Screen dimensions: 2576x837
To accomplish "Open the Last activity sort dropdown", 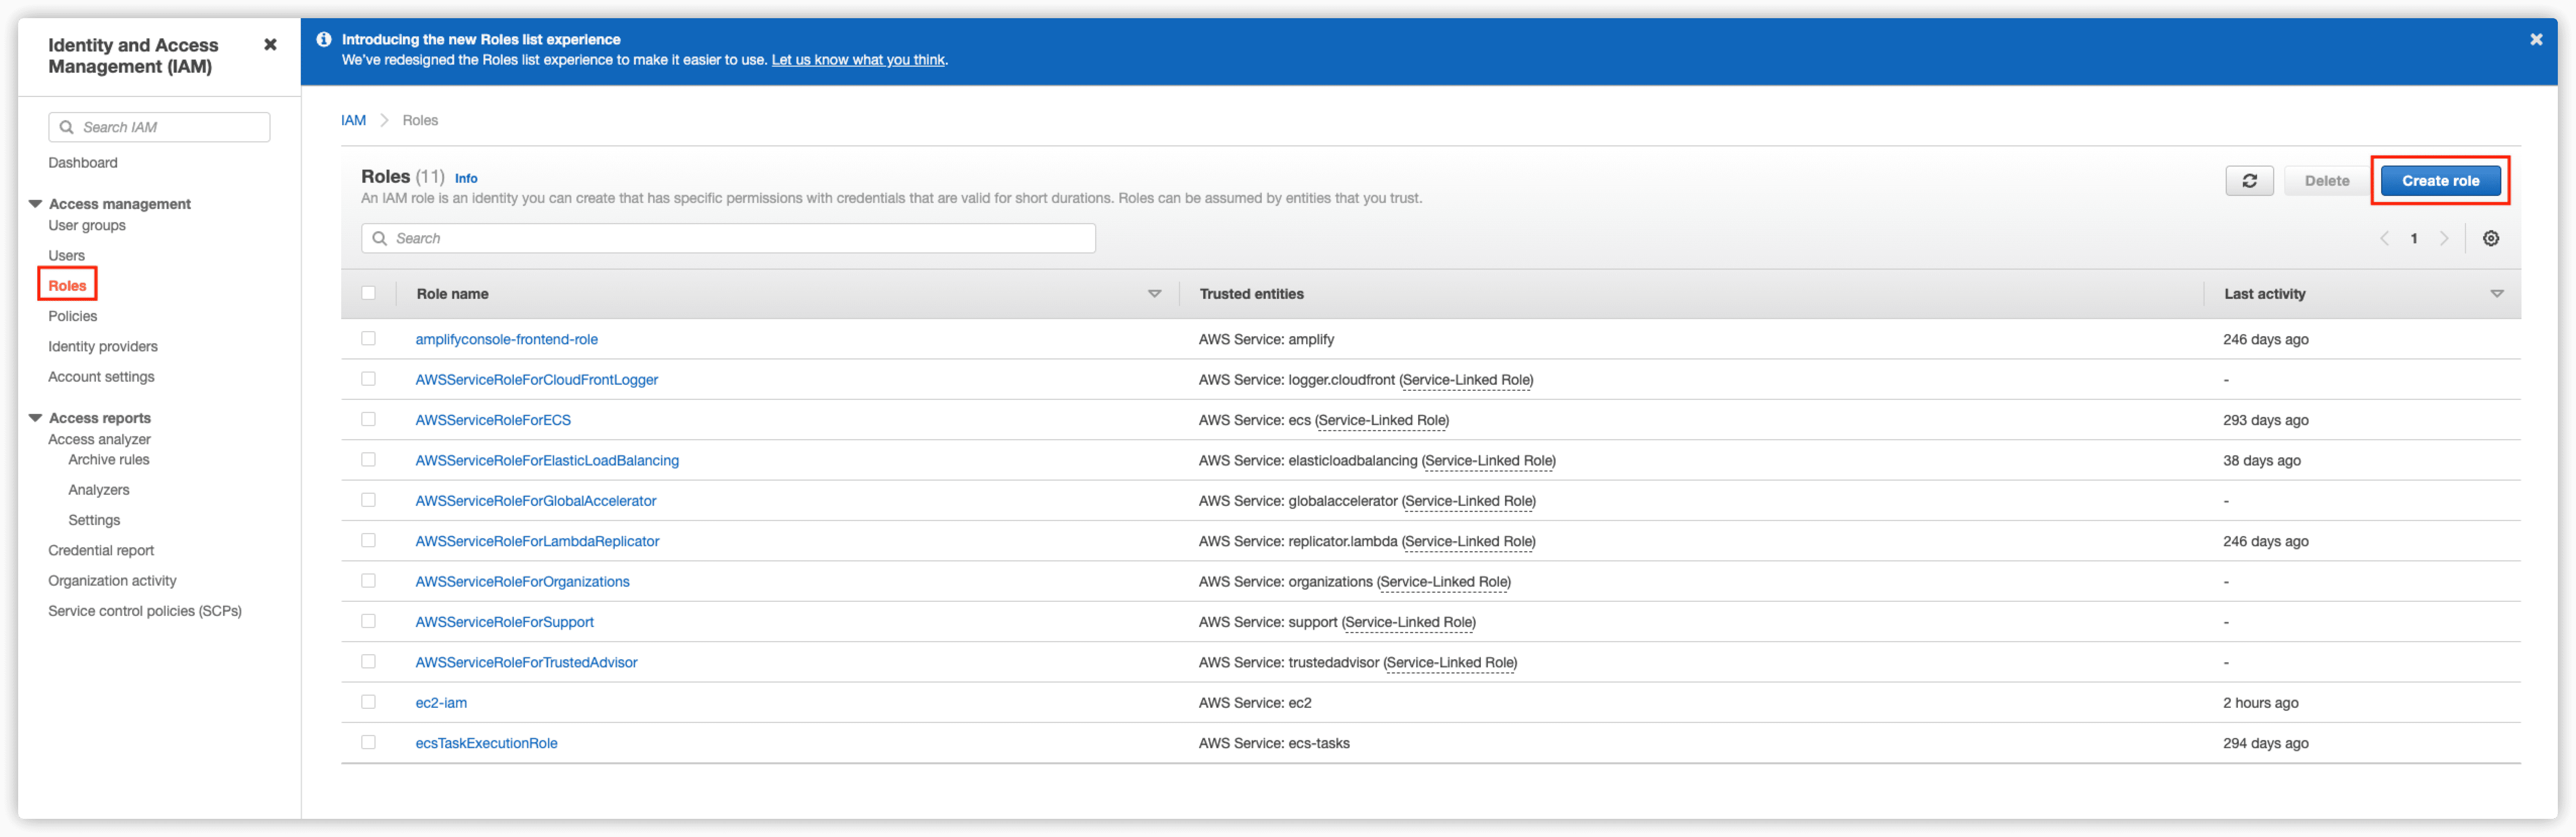I will click(2497, 293).
